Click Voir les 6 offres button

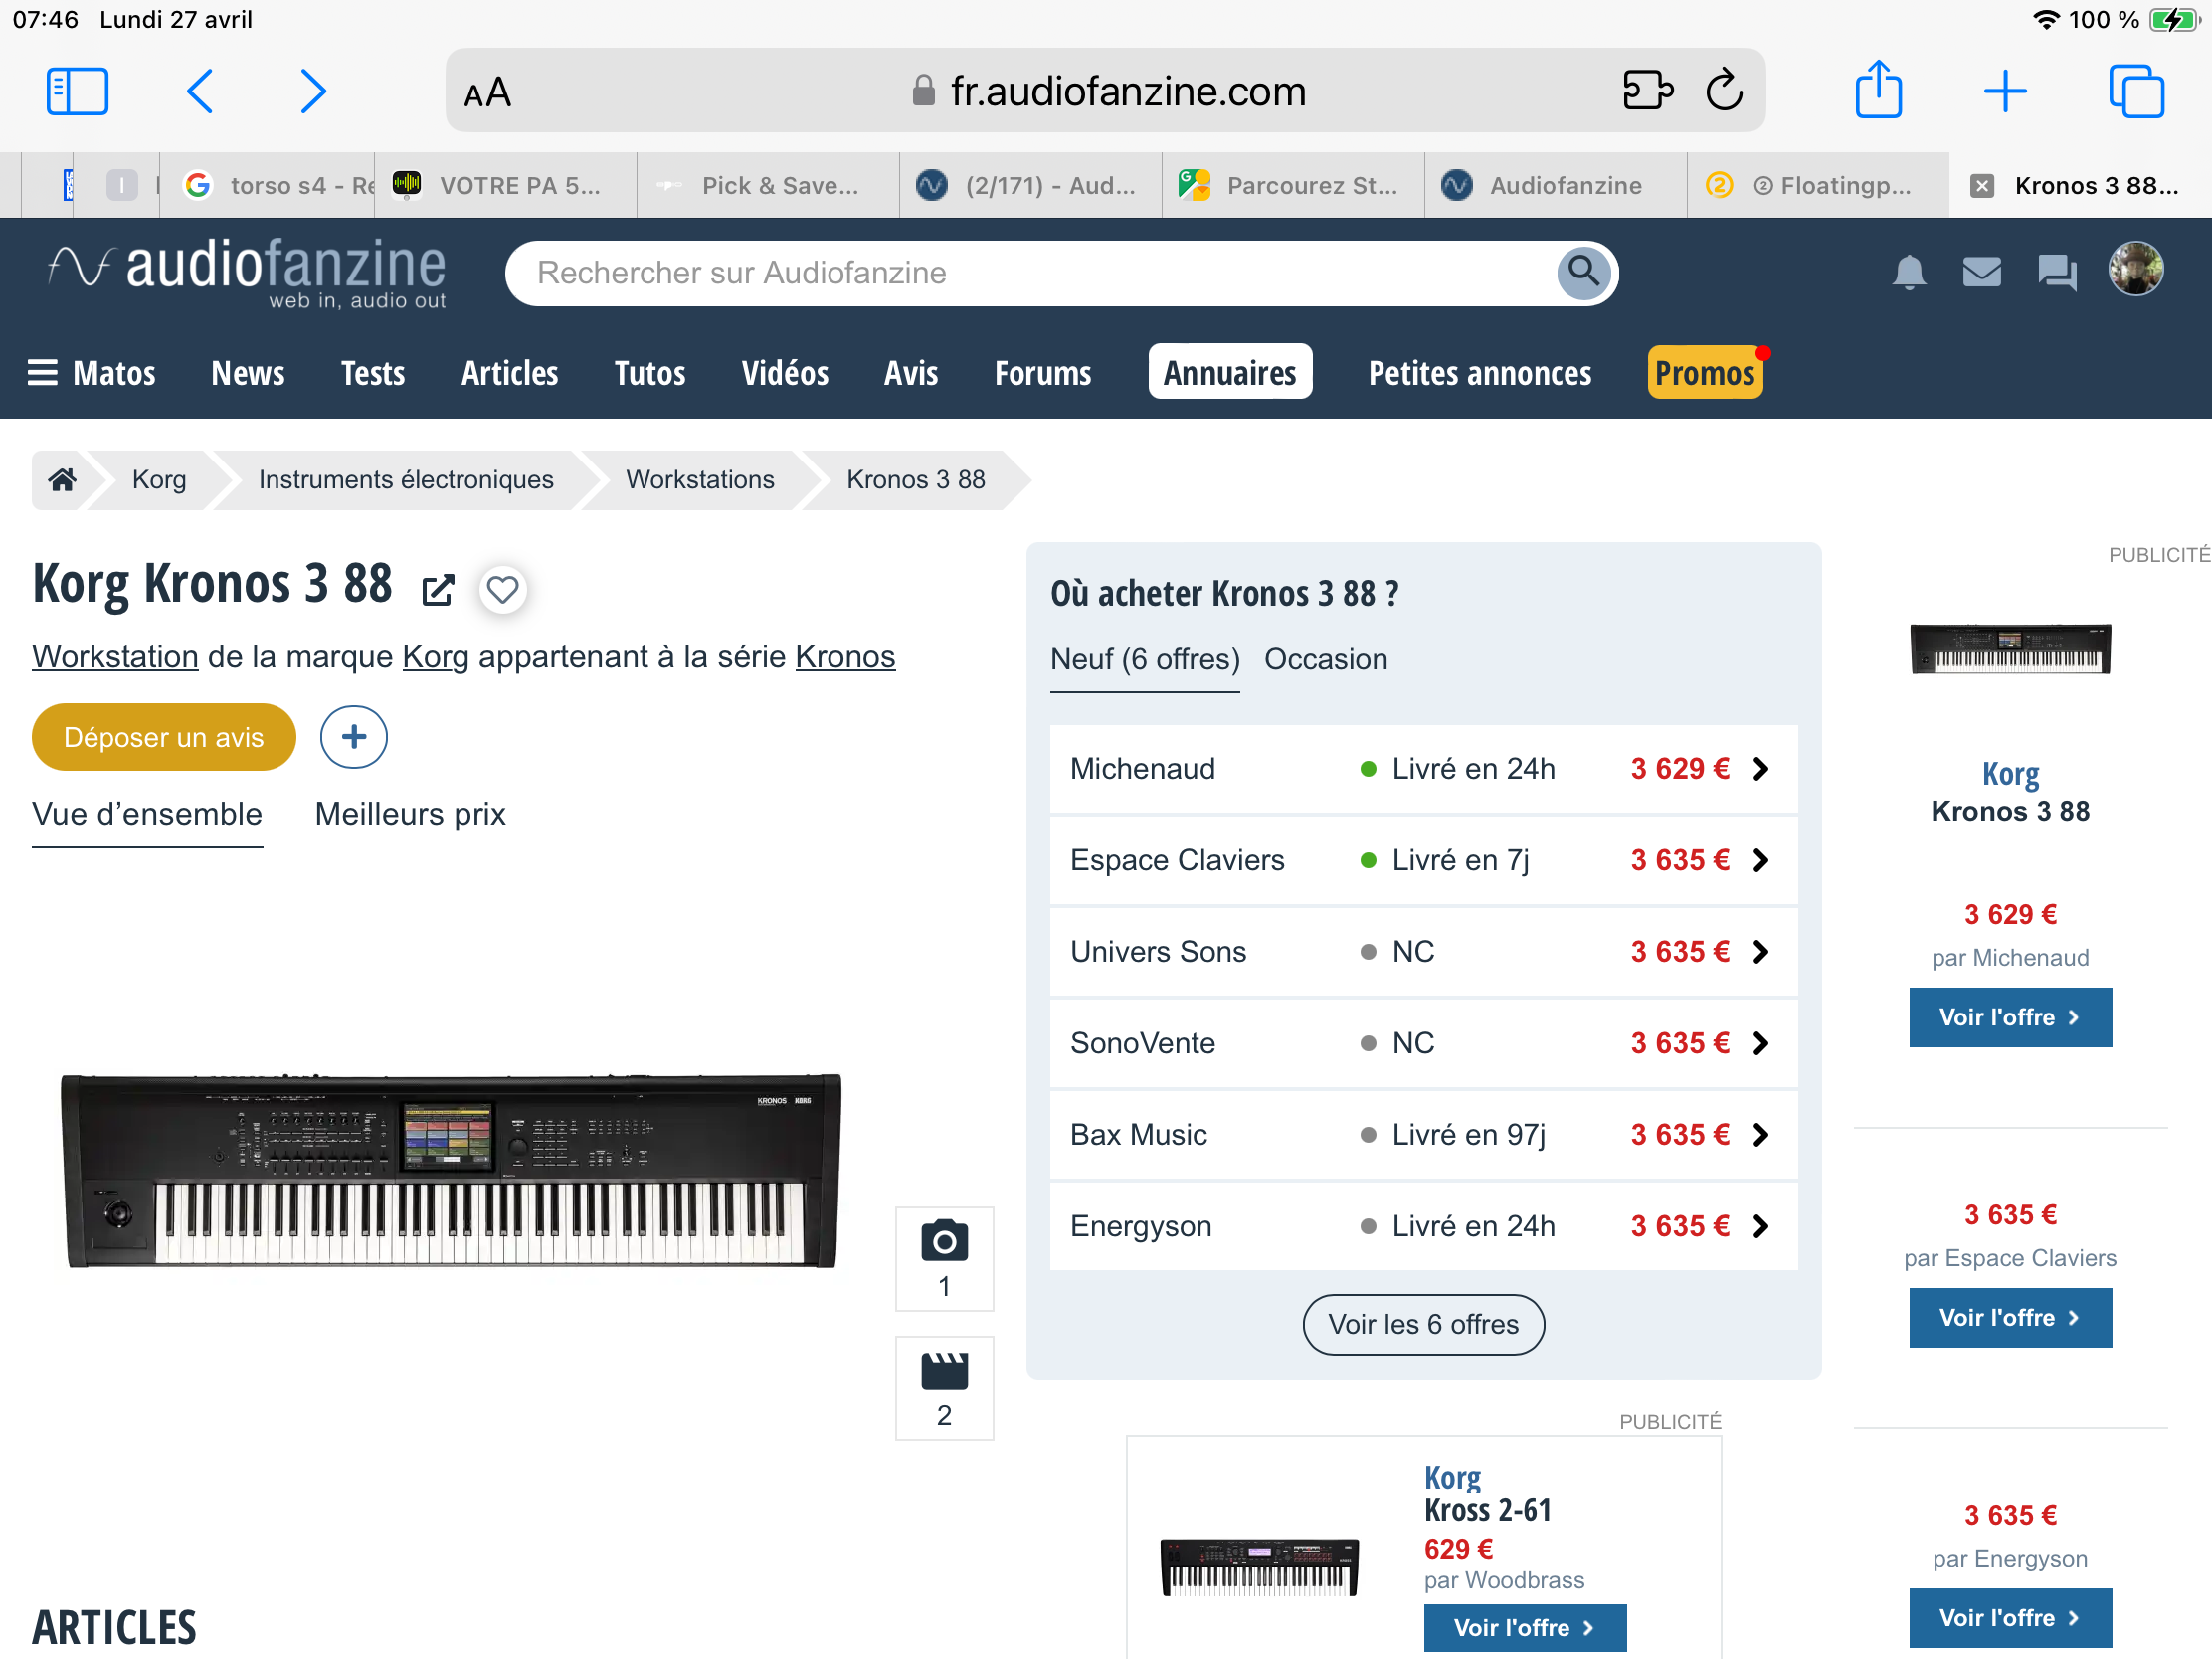coord(1423,1324)
